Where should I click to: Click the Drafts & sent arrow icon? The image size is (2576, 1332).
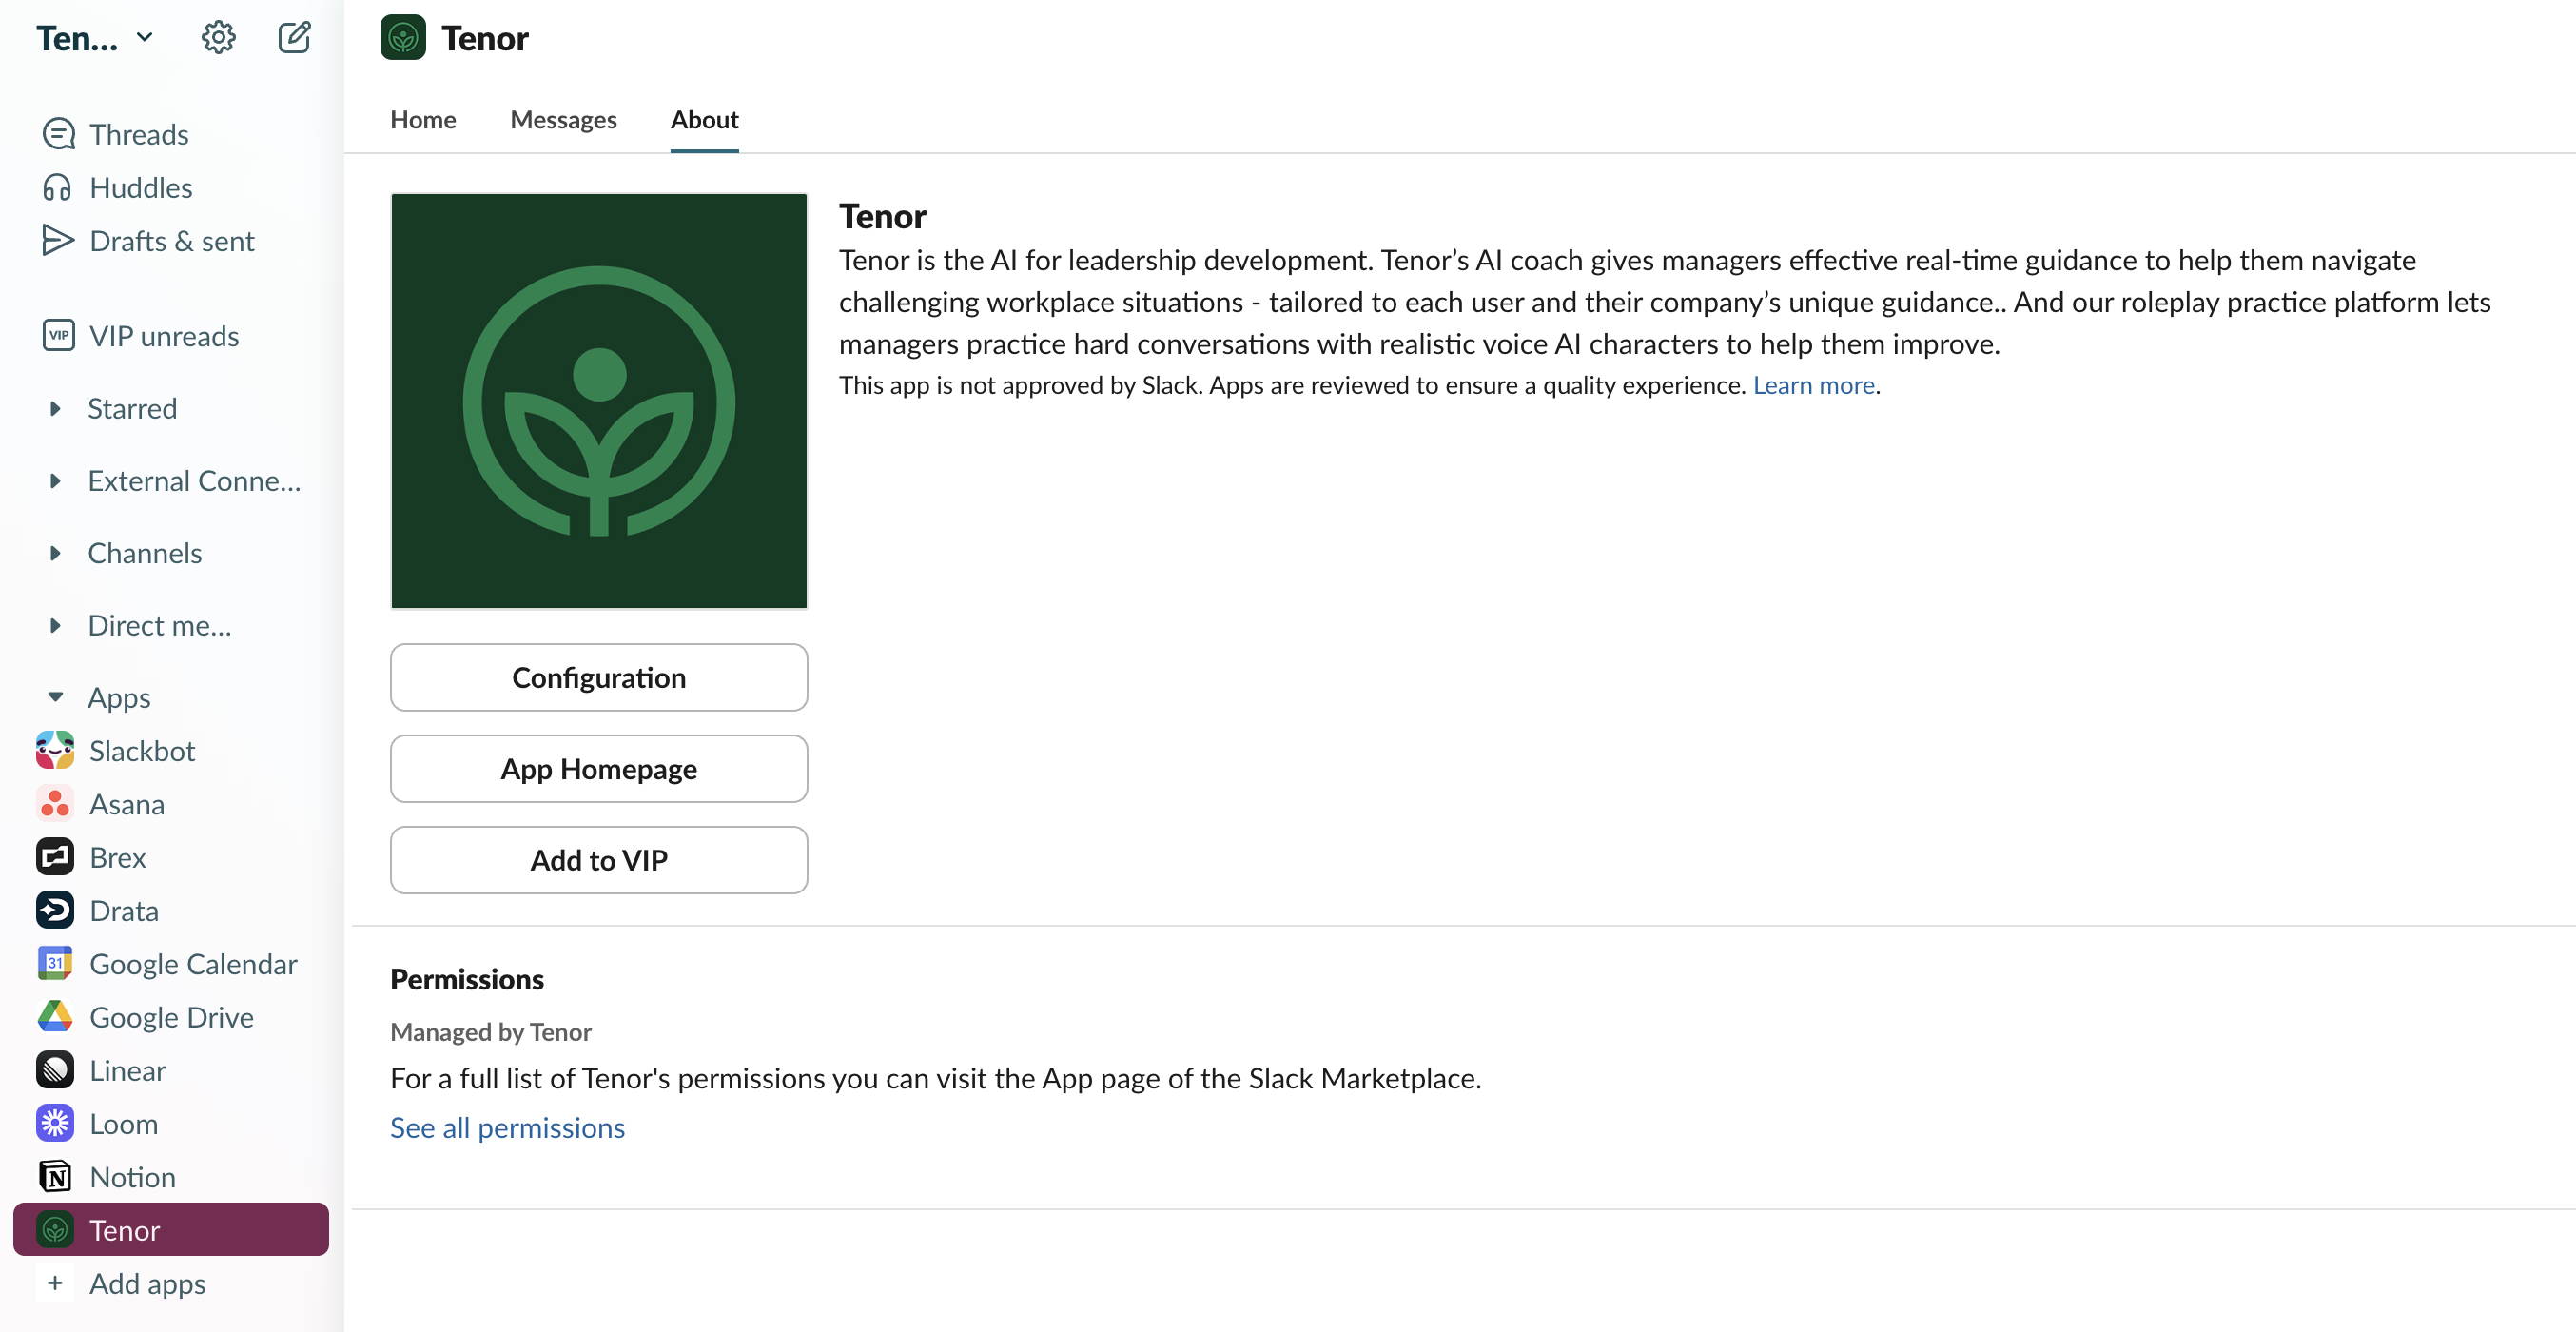tap(58, 240)
